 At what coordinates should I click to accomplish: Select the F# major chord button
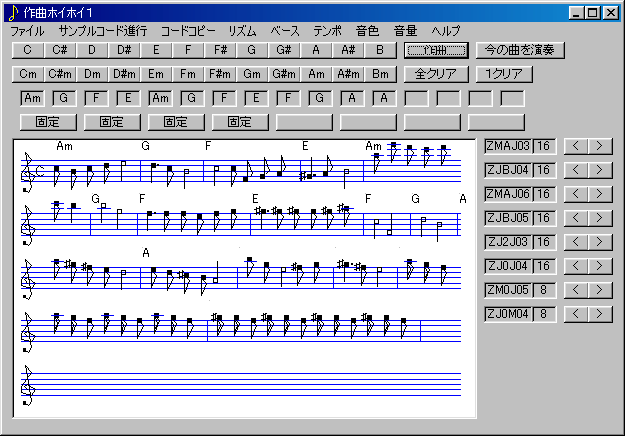[x=220, y=50]
